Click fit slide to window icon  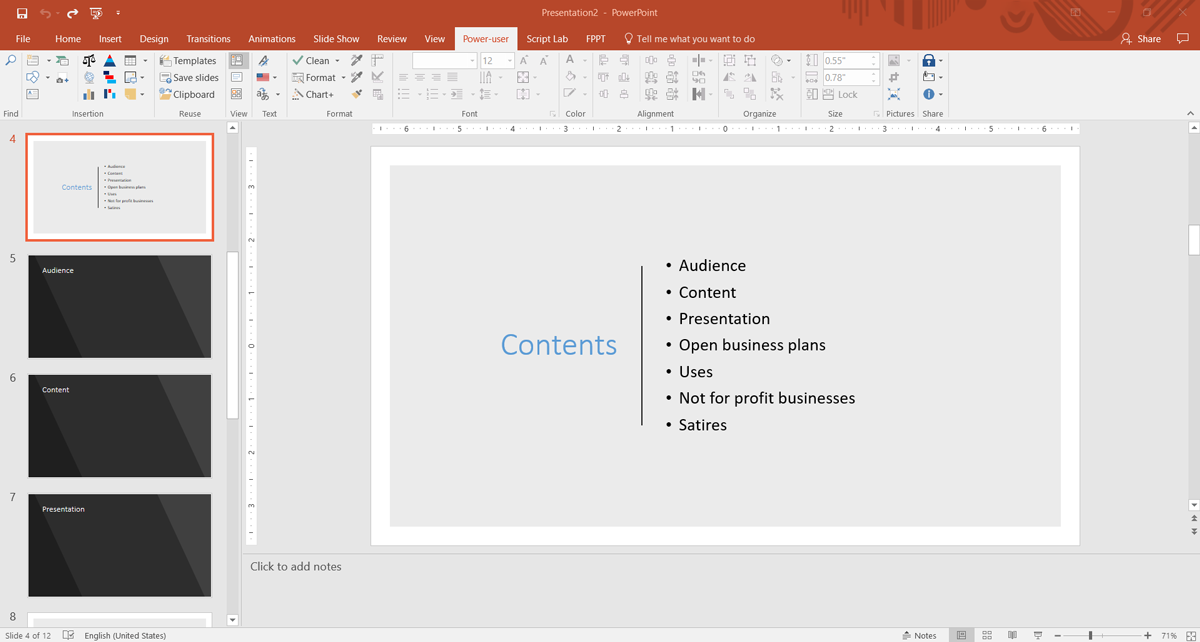pyautogui.click(x=1191, y=635)
